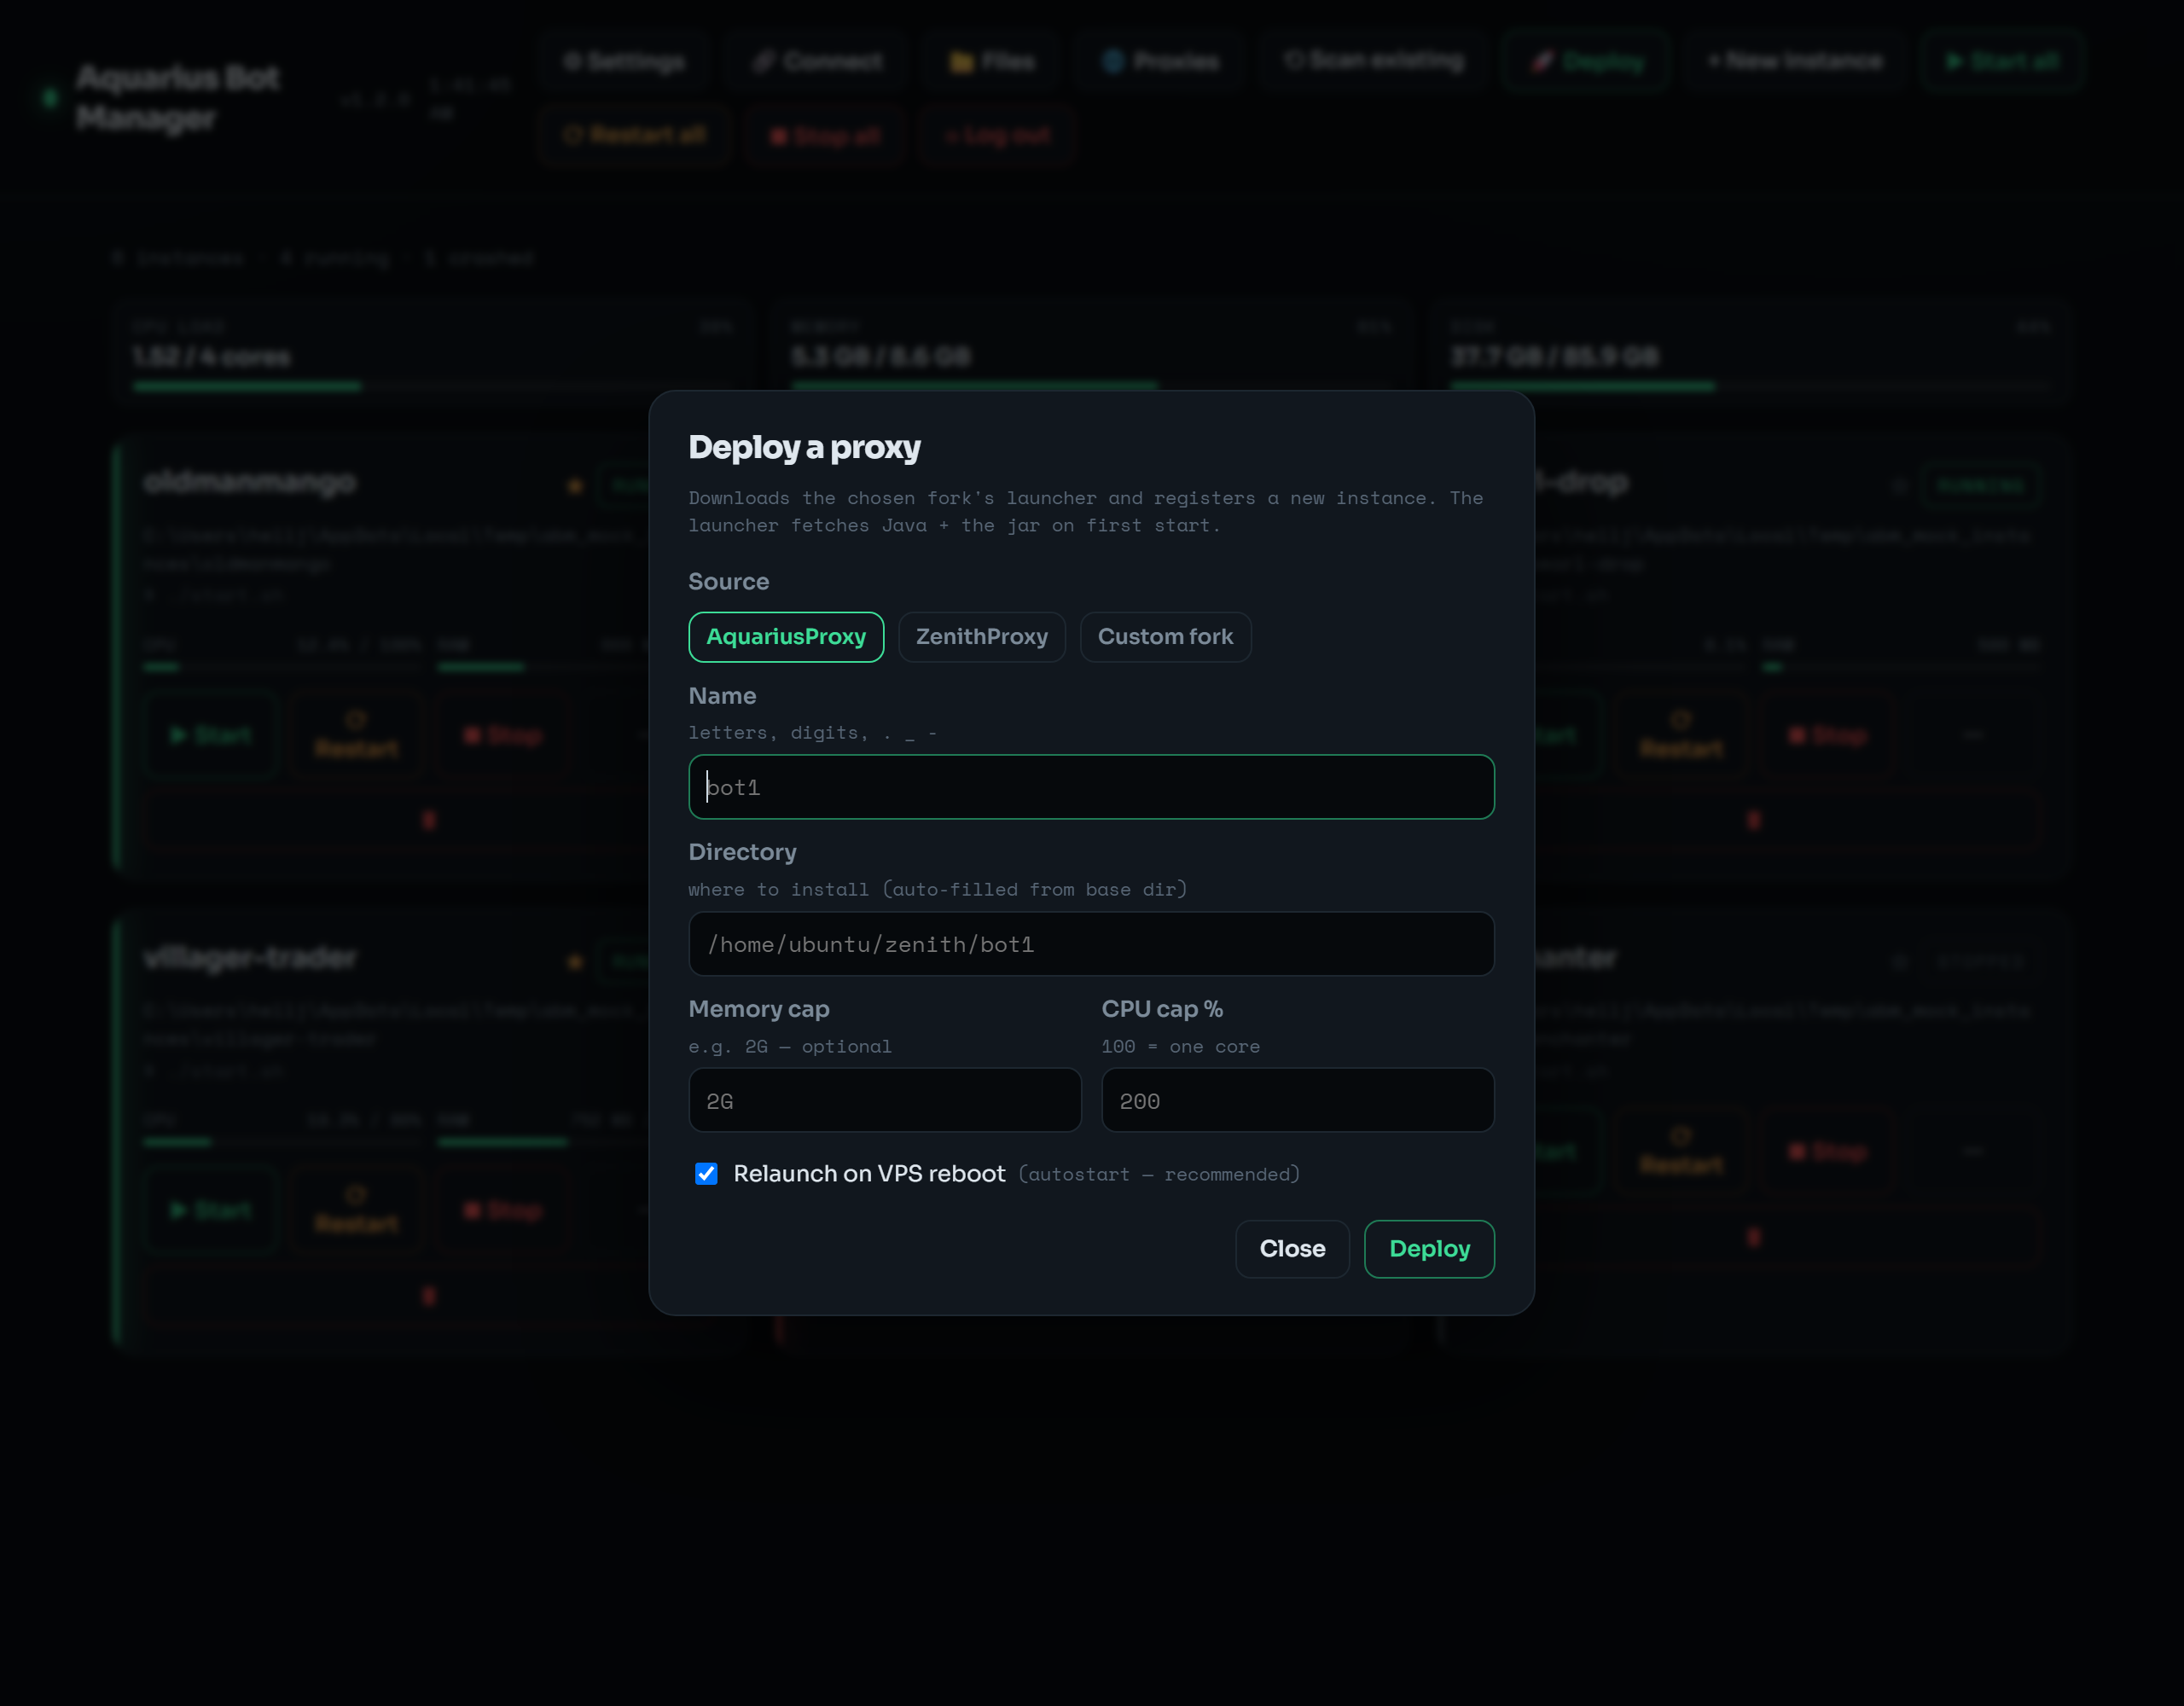Click the hint 'where to install (auto-filled from base dir)'
Image resolution: width=2184 pixels, height=1706 pixels.
[x=937, y=890]
